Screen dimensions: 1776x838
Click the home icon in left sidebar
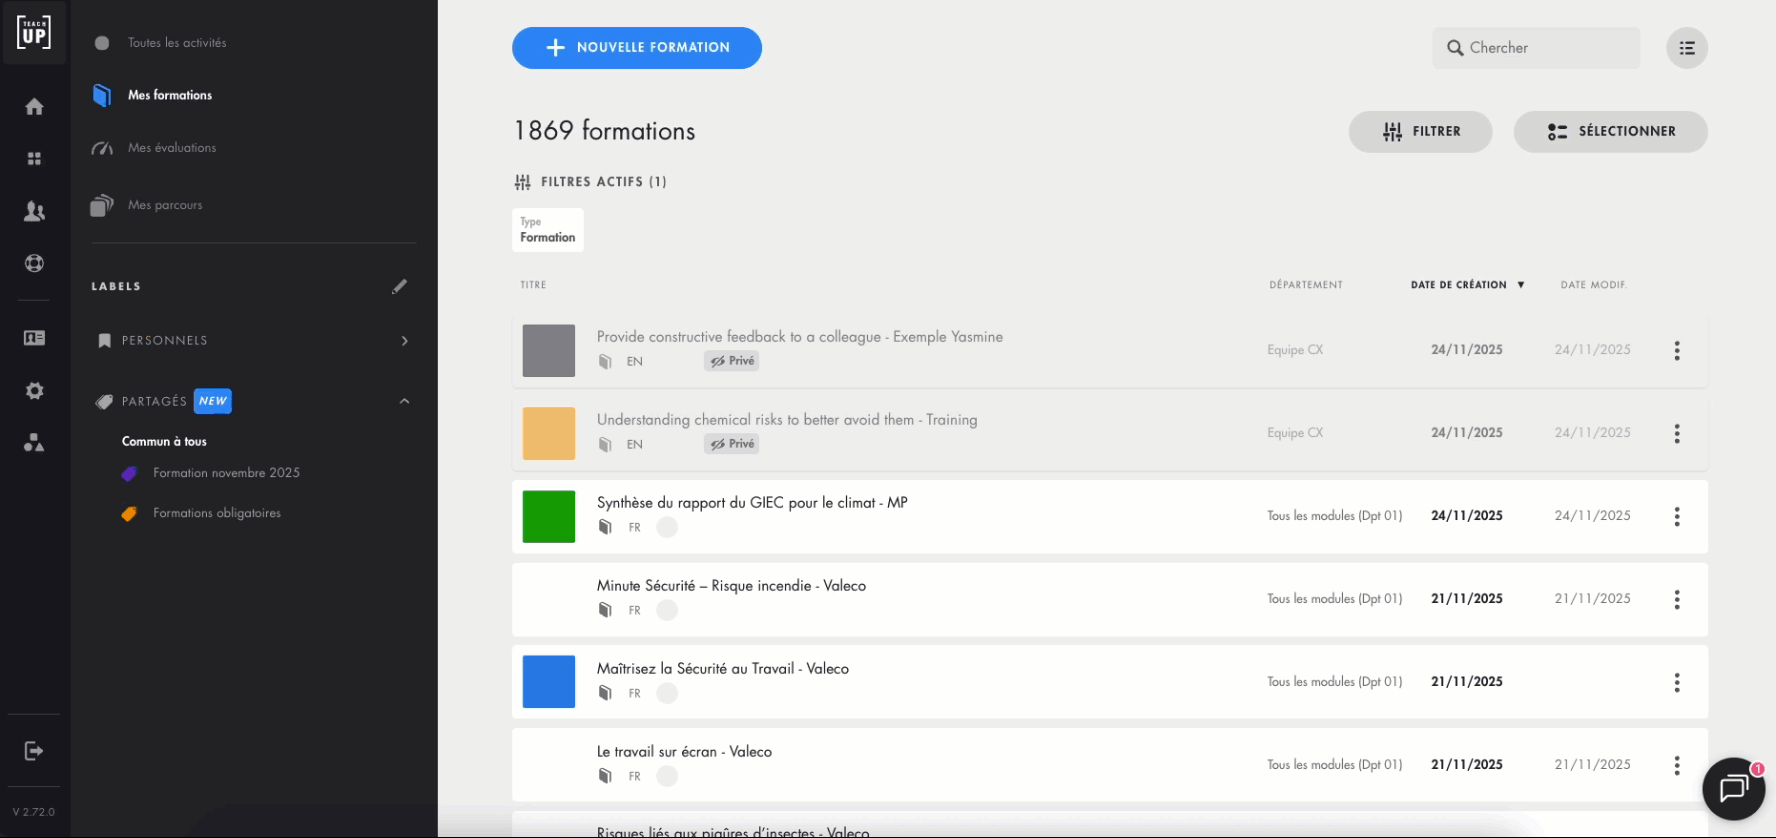[34, 107]
